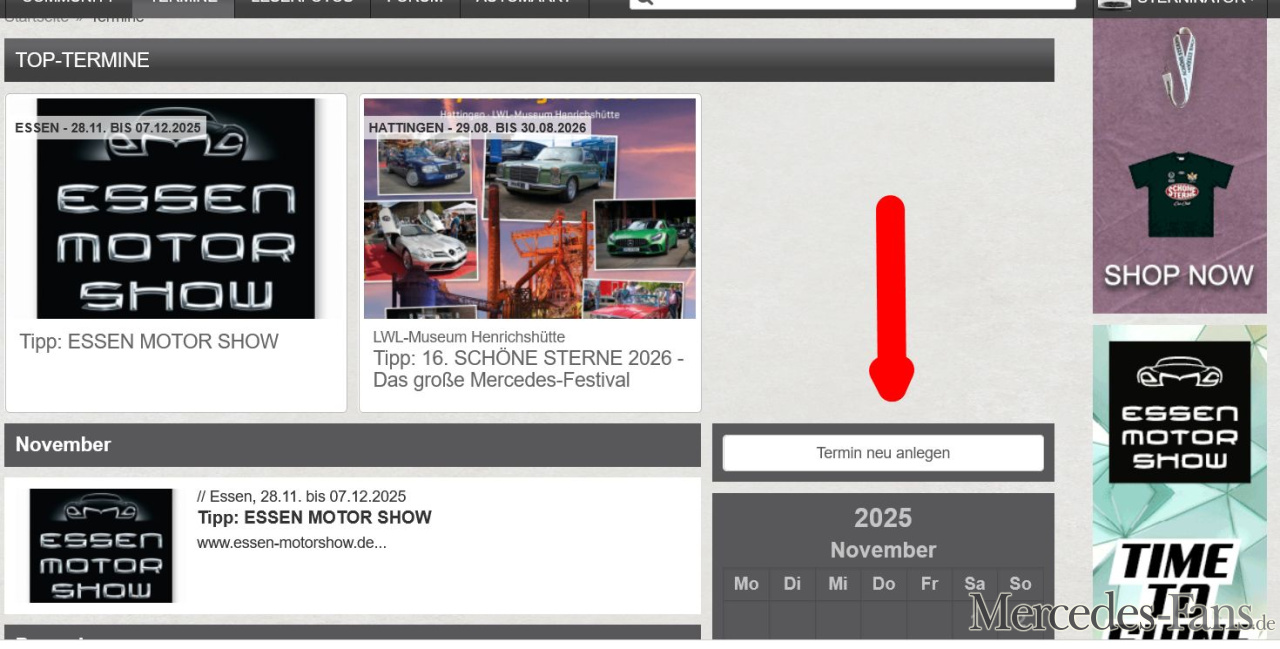Viewport: 1280px width, 649px height.
Task: Open the AUTOMARKT navigation tab
Action: (520, 3)
